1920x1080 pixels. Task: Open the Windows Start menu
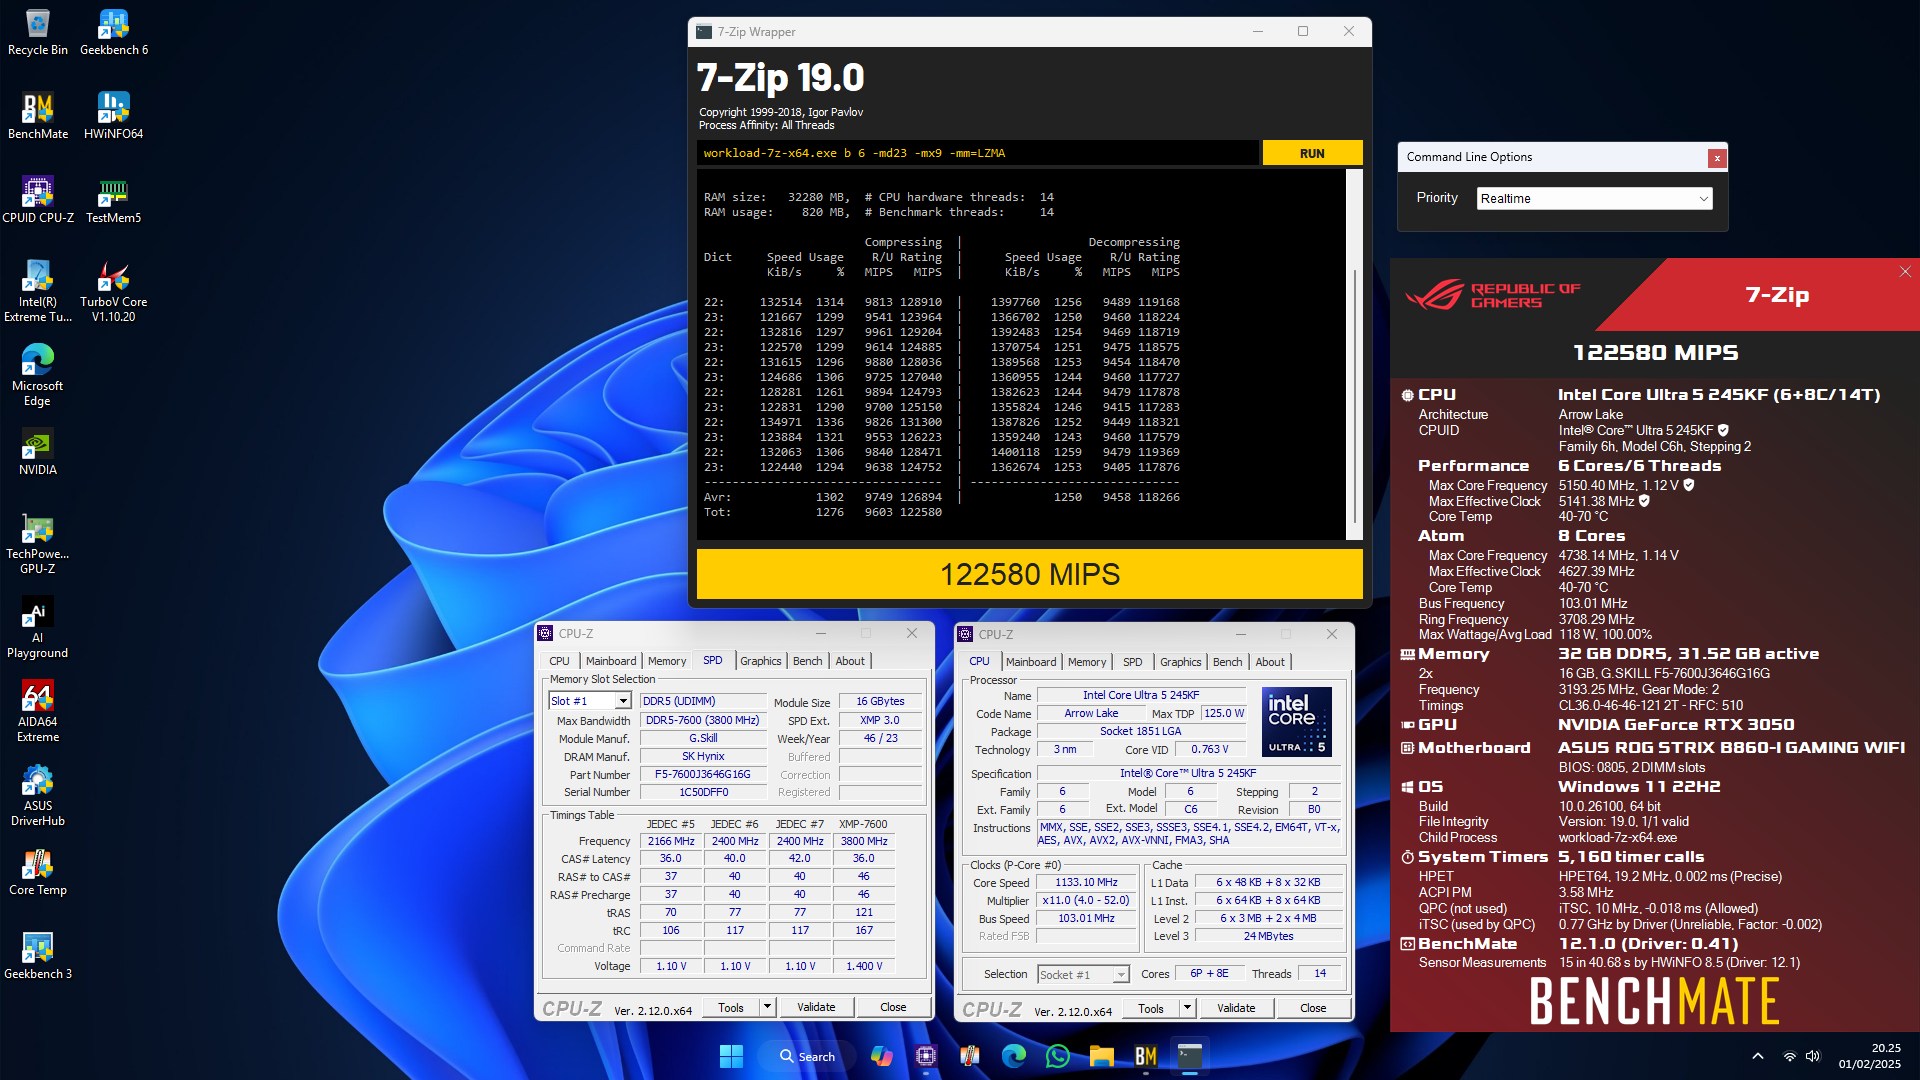tap(731, 1056)
